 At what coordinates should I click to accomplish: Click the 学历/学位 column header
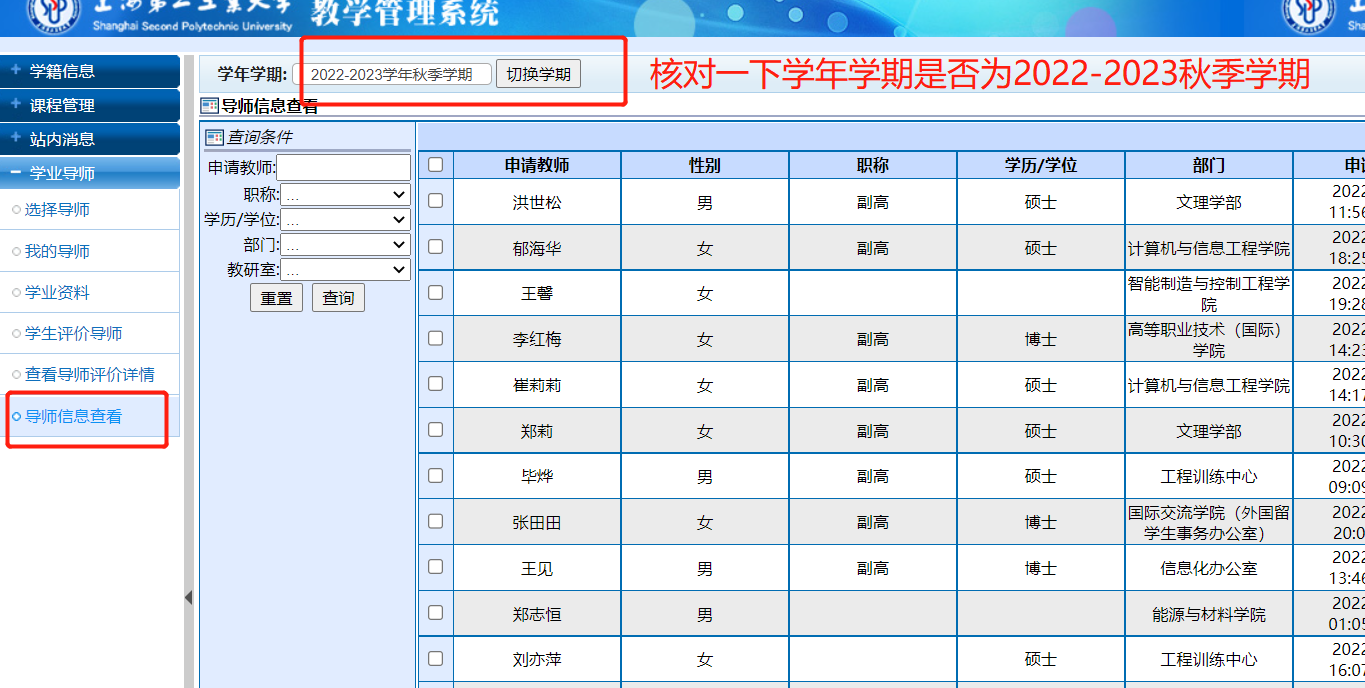(1041, 165)
